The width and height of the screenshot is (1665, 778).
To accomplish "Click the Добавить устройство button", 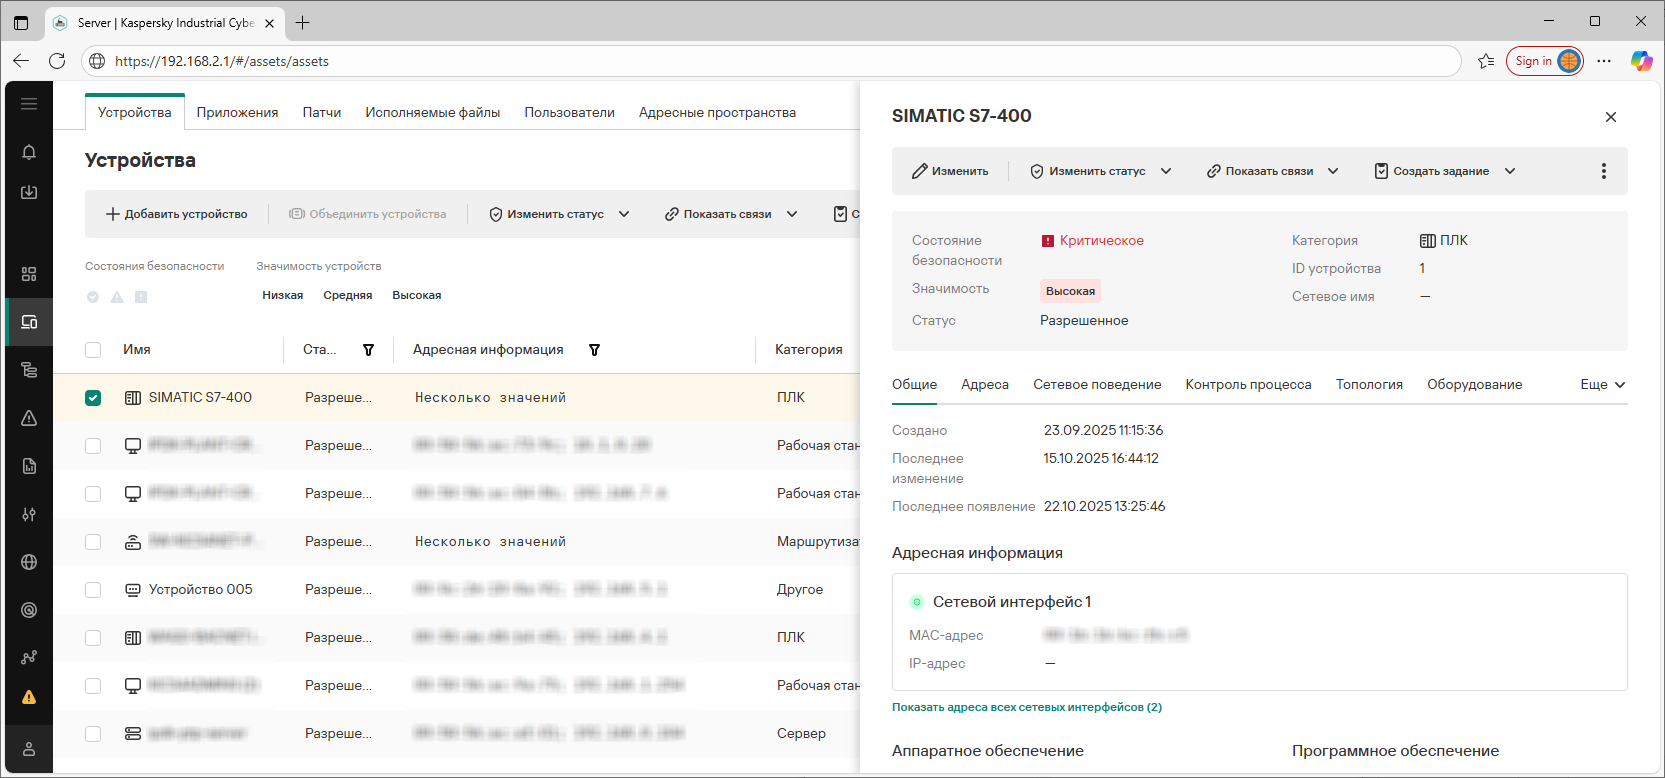I will (177, 214).
